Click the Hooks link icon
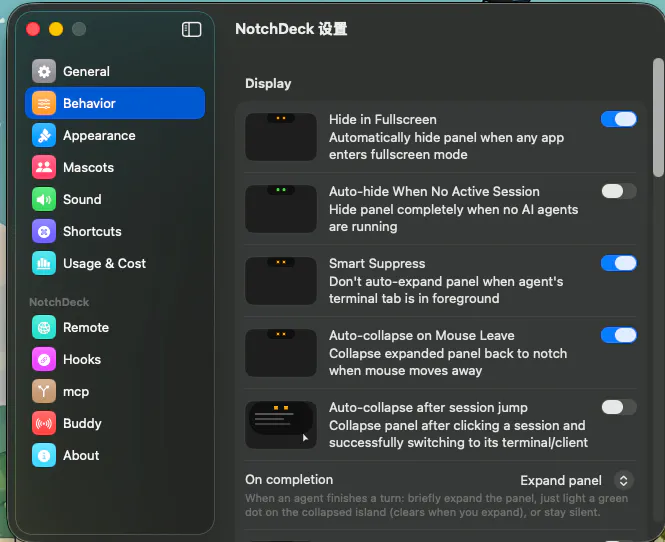The width and height of the screenshot is (665, 542). [x=44, y=359]
